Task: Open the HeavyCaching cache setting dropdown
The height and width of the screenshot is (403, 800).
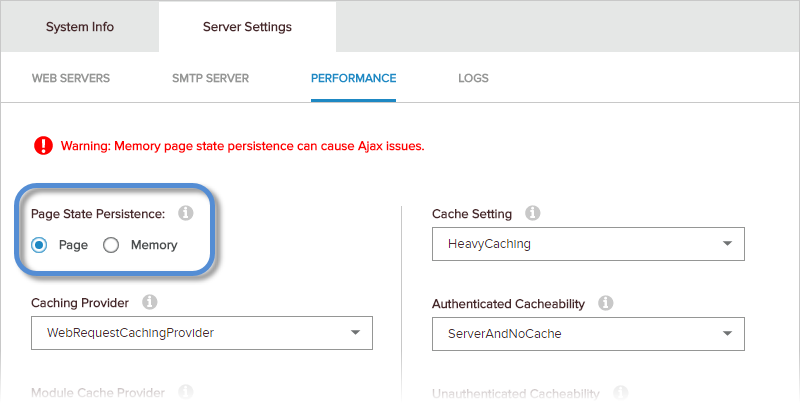Action: pos(588,244)
